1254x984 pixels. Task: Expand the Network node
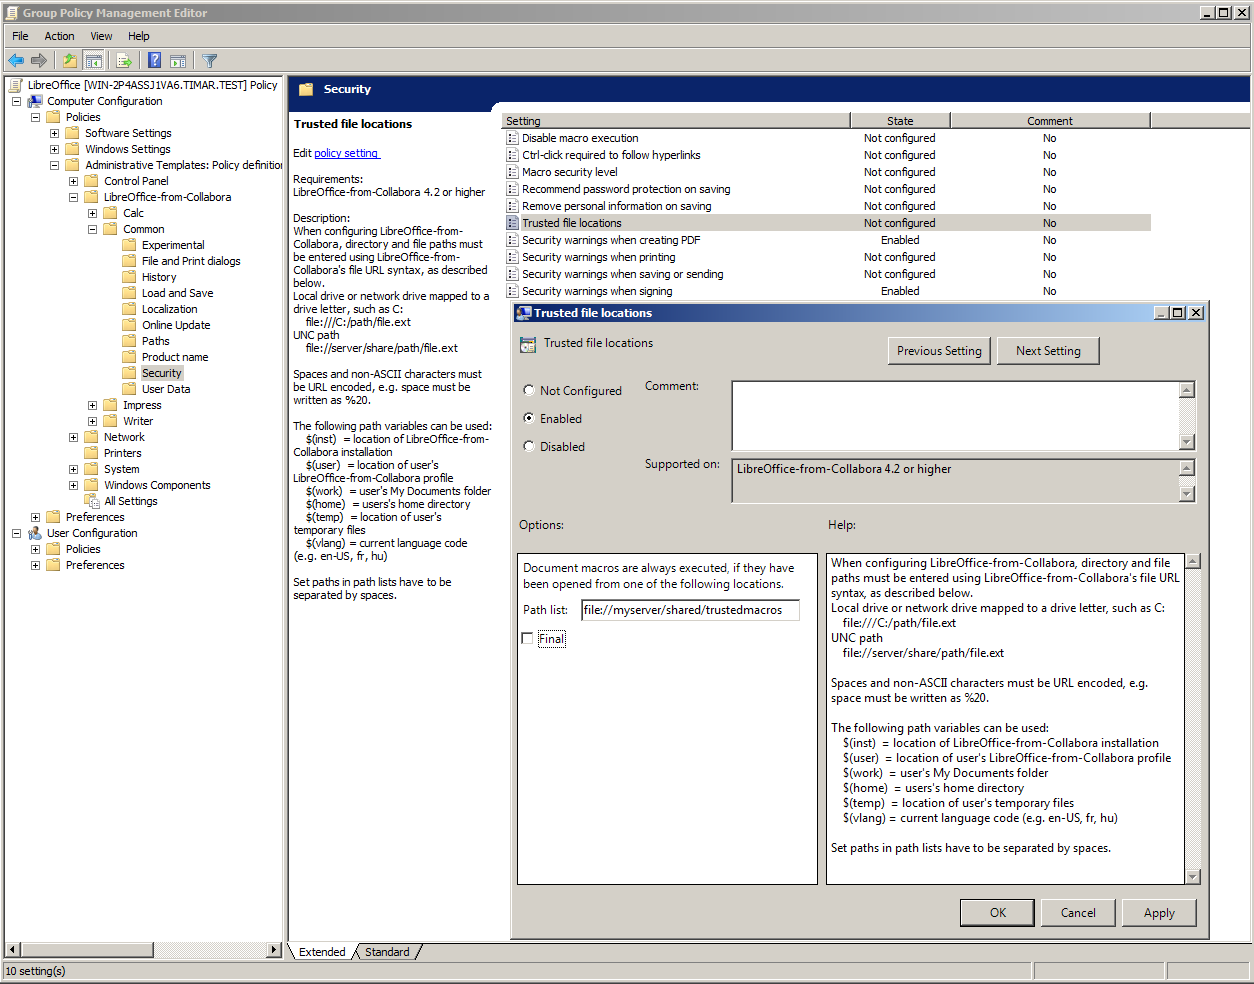tap(73, 437)
